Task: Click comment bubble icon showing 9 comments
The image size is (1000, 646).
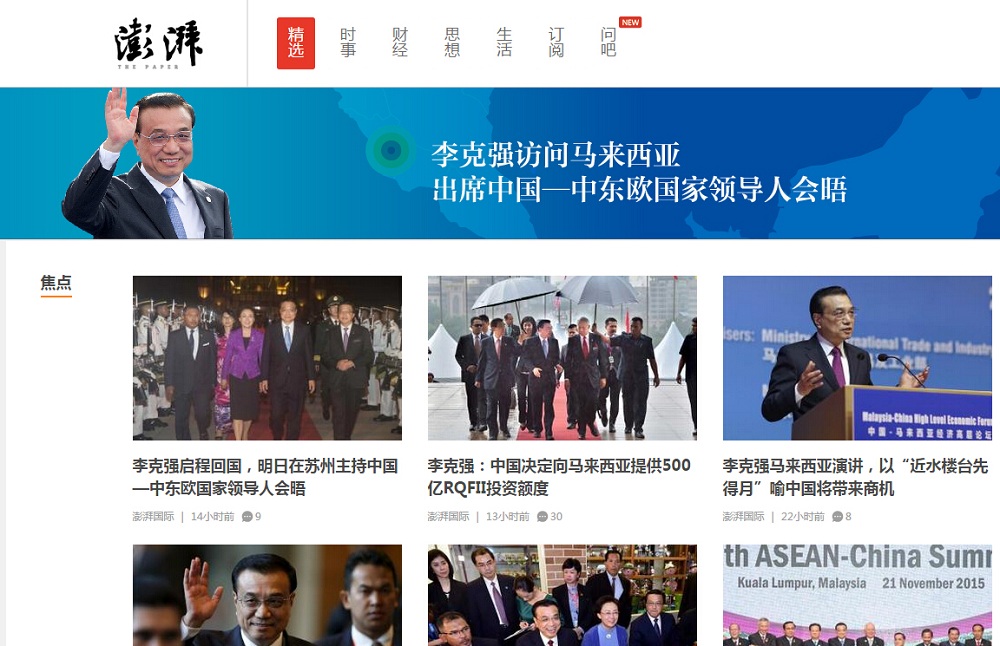Action: coord(247,517)
